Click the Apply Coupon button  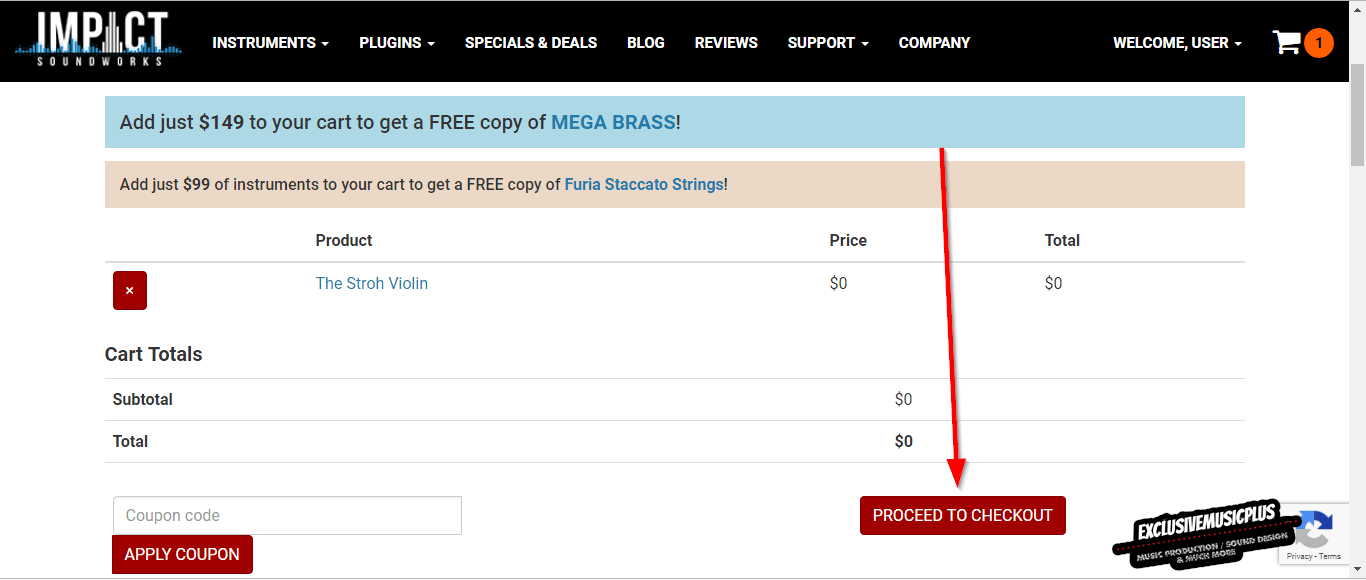[182, 554]
